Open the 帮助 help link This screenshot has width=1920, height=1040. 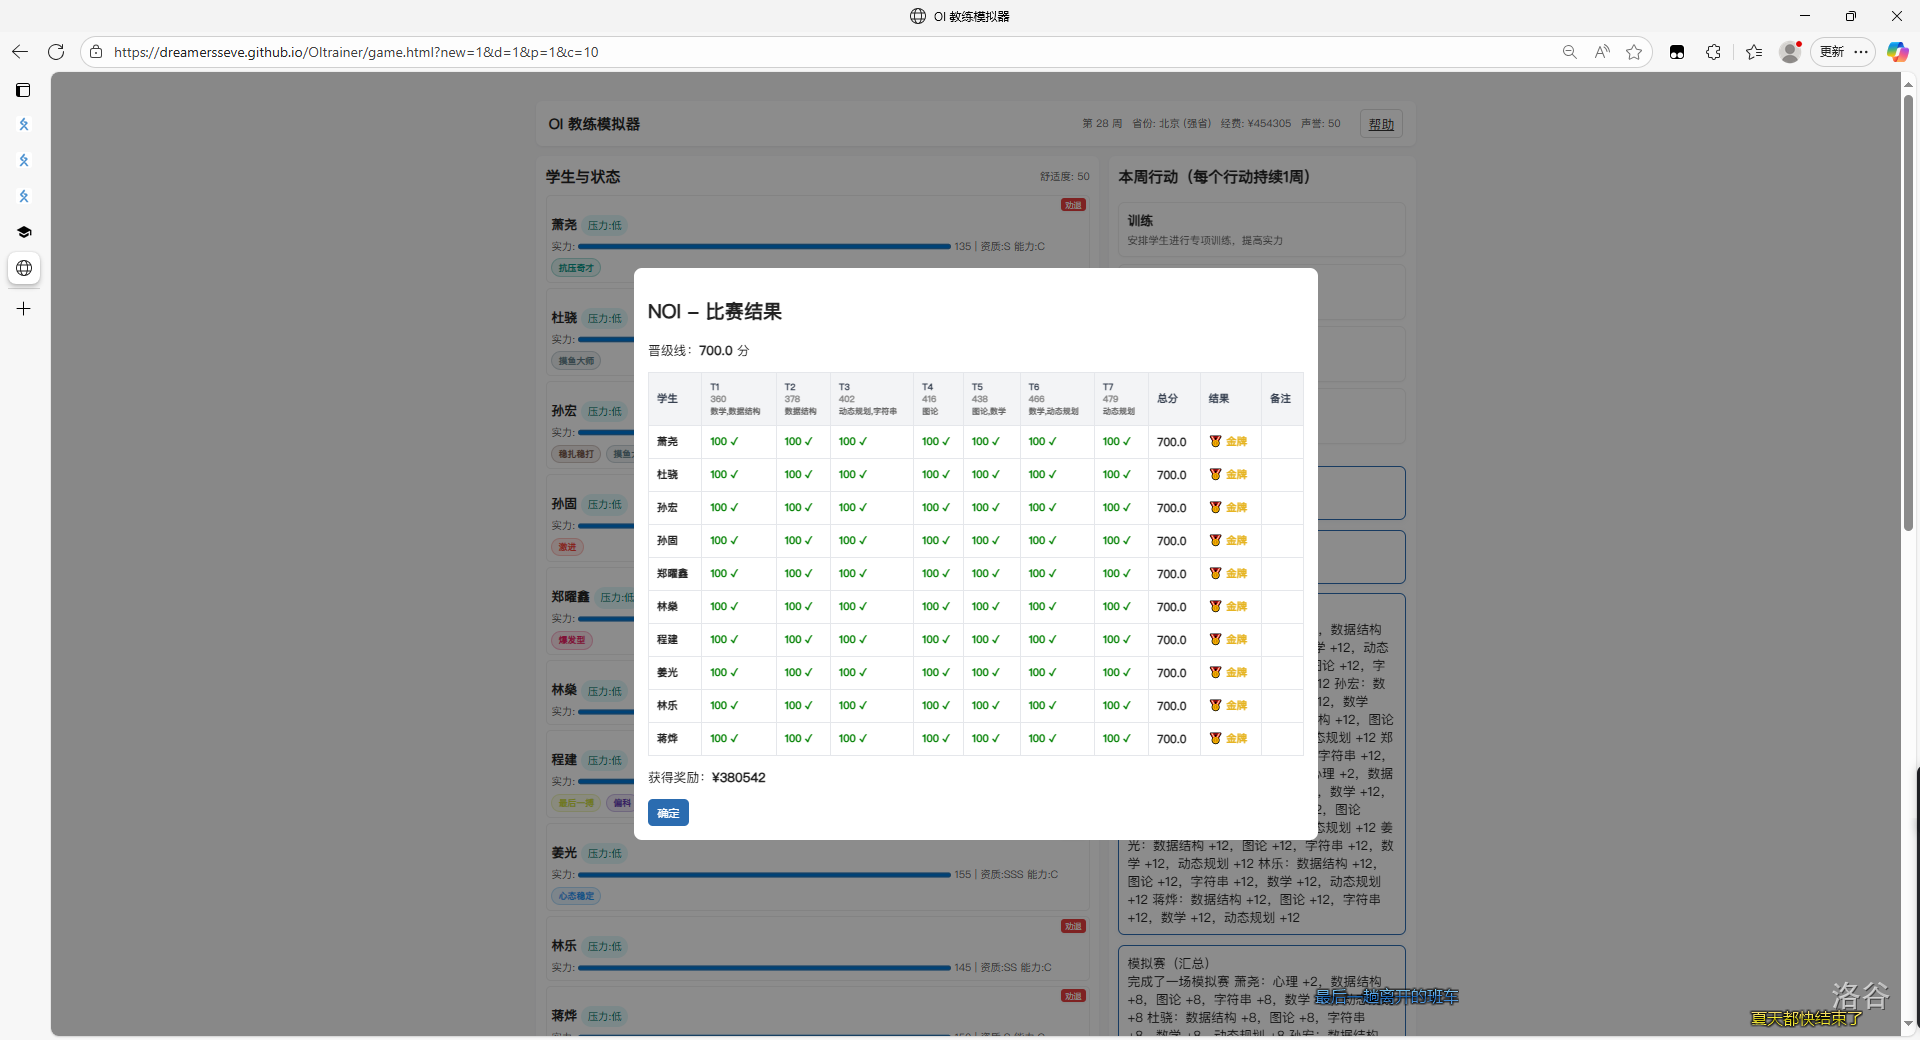pyautogui.click(x=1381, y=124)
